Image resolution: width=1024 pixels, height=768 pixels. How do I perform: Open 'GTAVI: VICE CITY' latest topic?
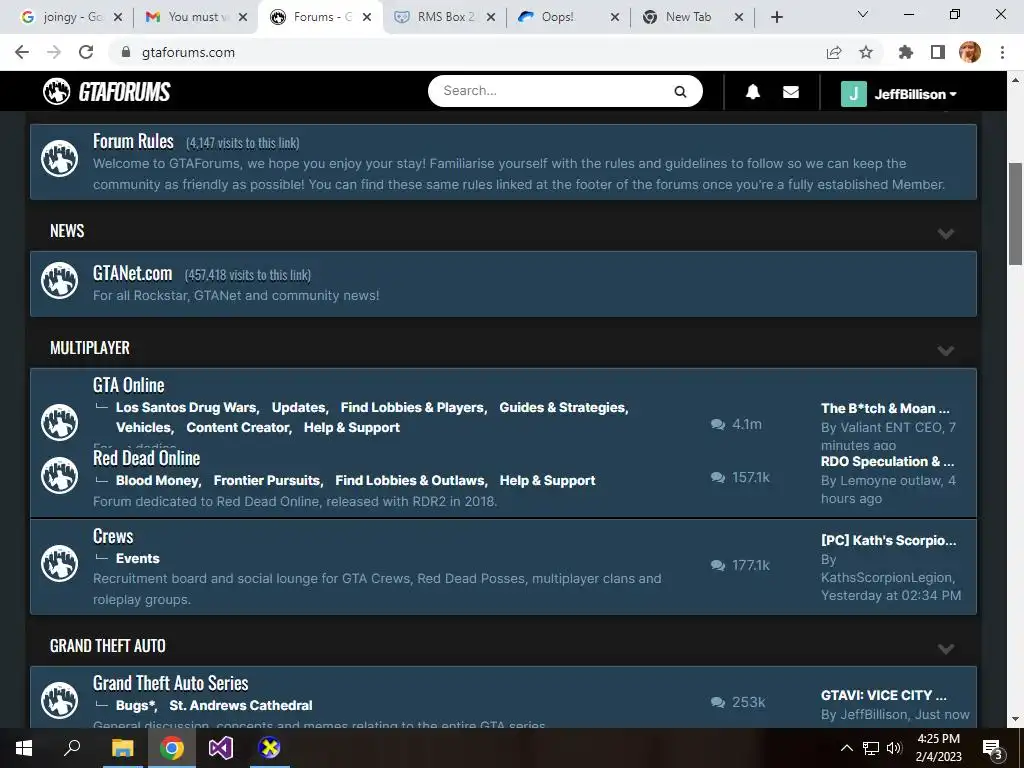(x=884, y=695)
